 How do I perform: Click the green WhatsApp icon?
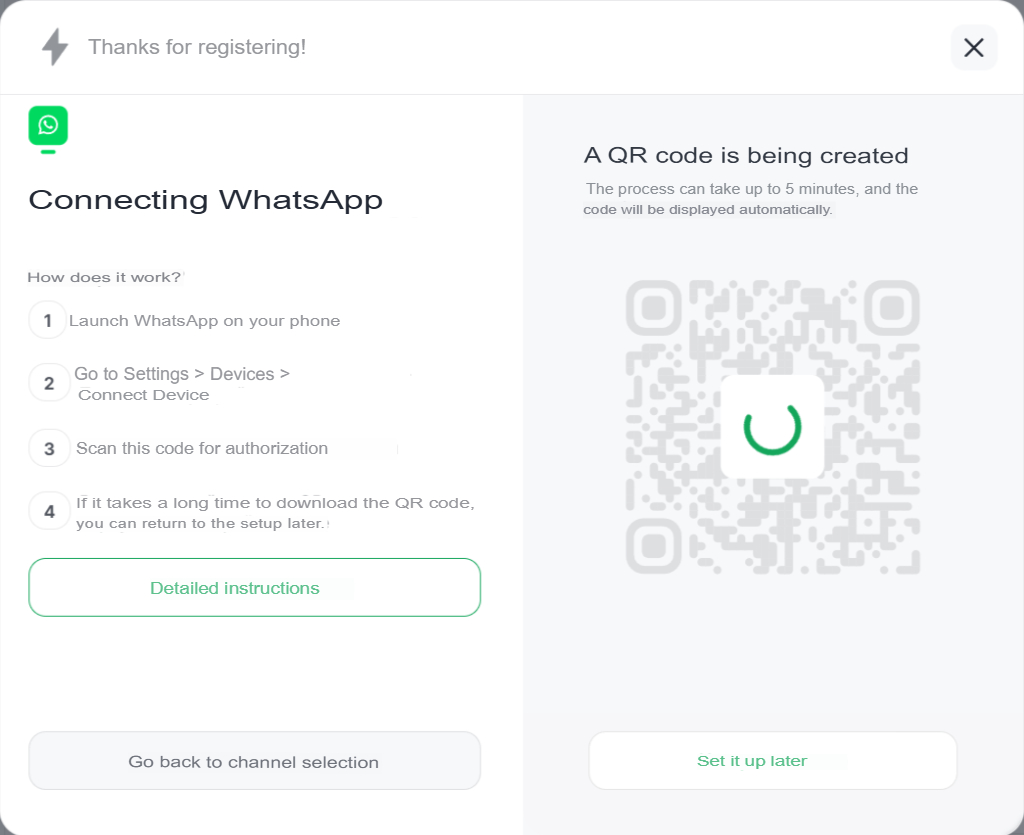pos(48,126)
